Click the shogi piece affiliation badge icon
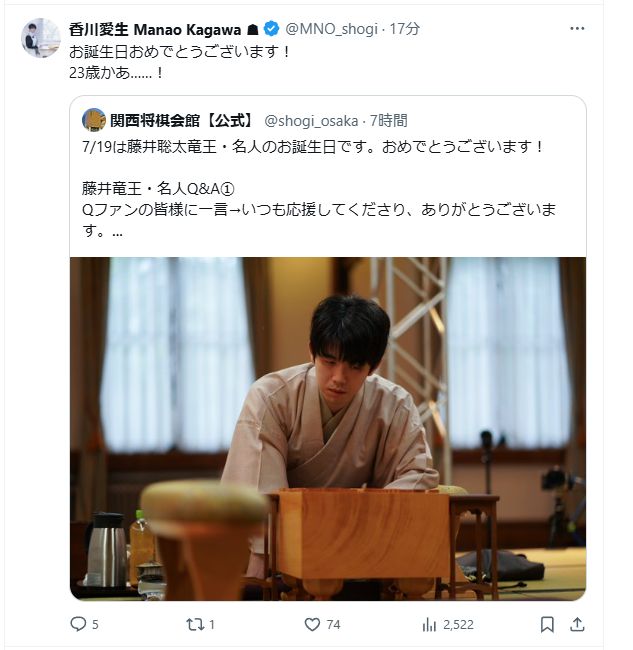The width and height of the screenshot is (633, 650). [252, 29]
